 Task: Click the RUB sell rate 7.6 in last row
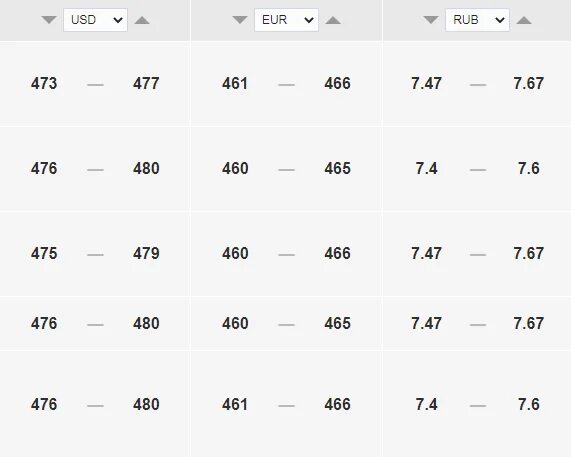529,405
